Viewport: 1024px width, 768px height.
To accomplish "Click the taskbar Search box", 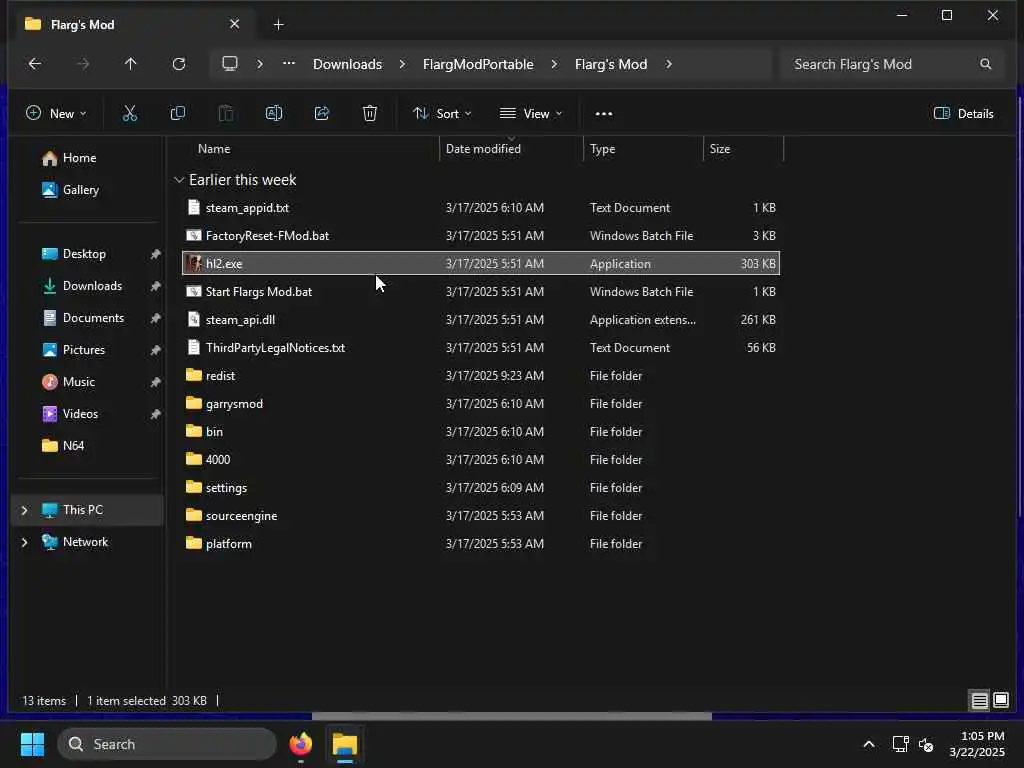I will tap(167, 744).
